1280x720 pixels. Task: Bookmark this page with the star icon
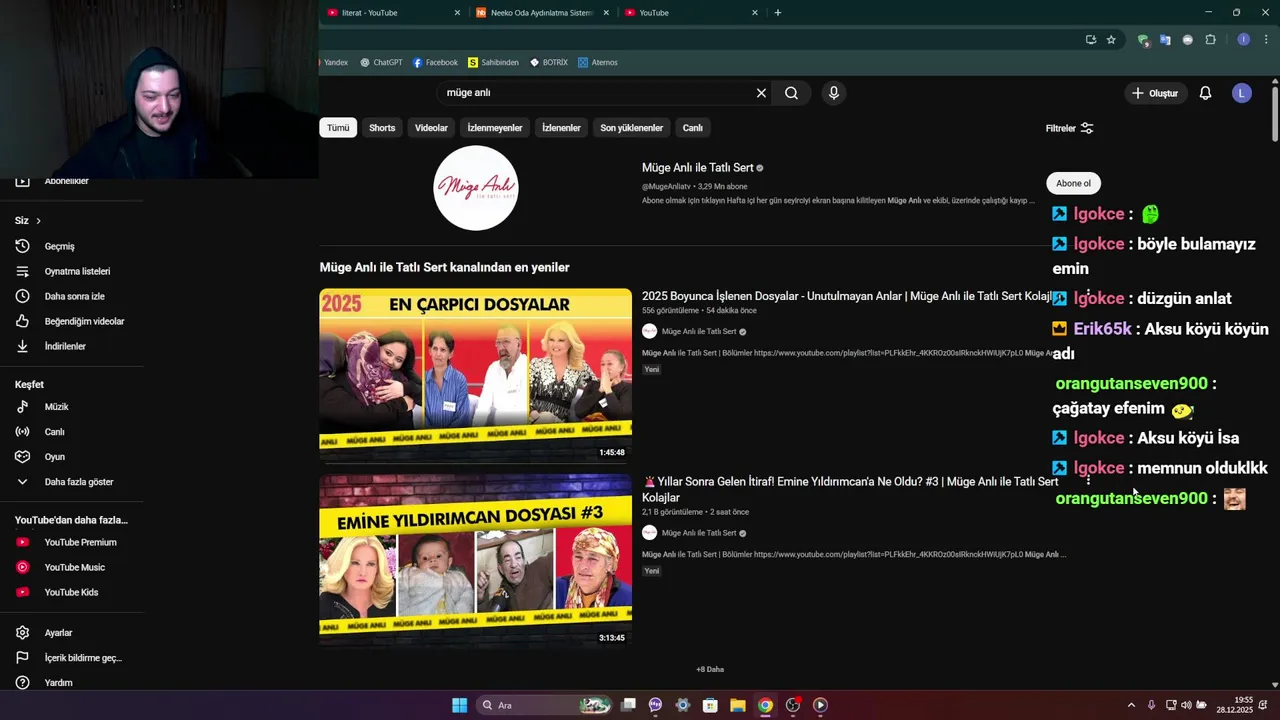pyautogui.click(x=1111, y=40)
